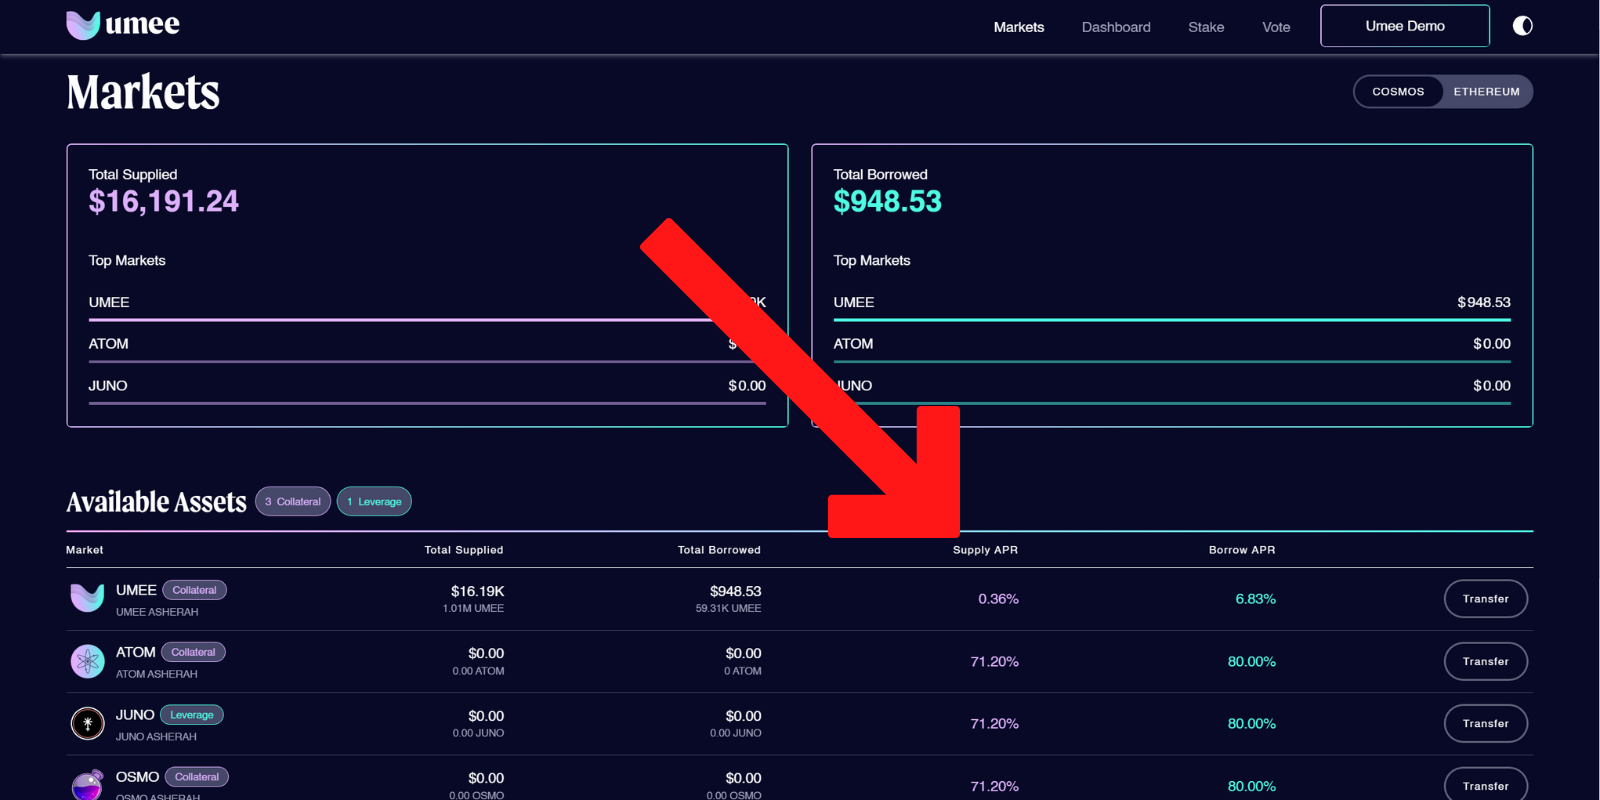Screen dimensions: 1600x800
Task: Click the JUNO token icon
Action: (87, 723)
